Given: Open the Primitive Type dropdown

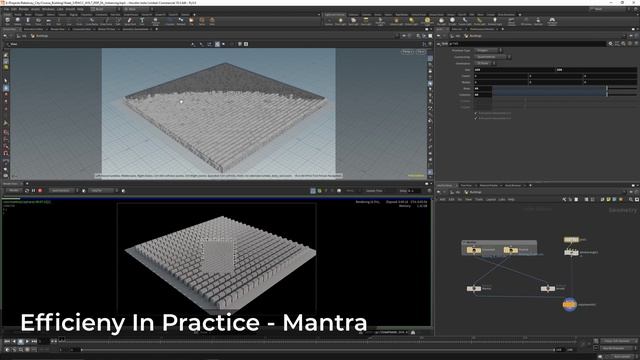Looking at the screenshot, I should click(488, 50).
